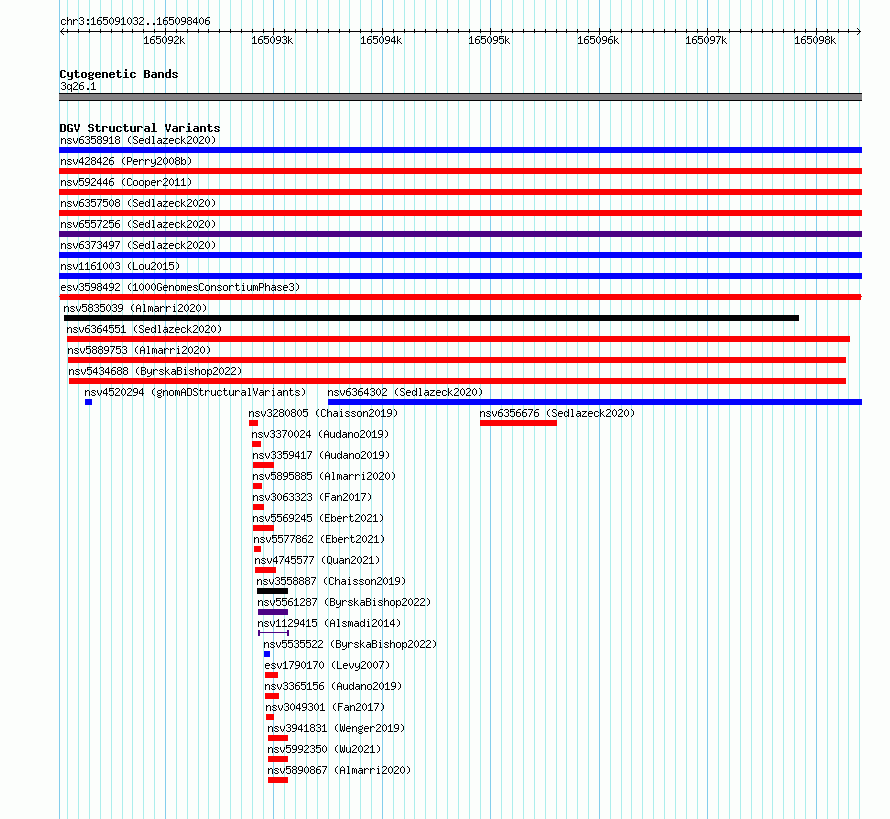
Task: Open nsv6557256 (Sedlazeck2020) label
Action: (138, 224)
